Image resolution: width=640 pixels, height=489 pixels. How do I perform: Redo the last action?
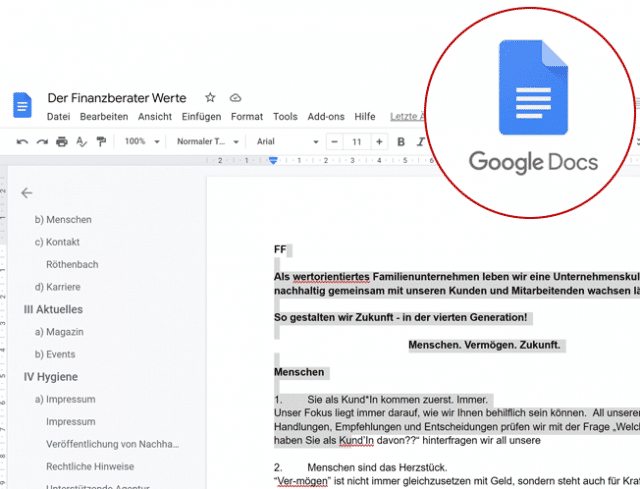tap(42, 142)
